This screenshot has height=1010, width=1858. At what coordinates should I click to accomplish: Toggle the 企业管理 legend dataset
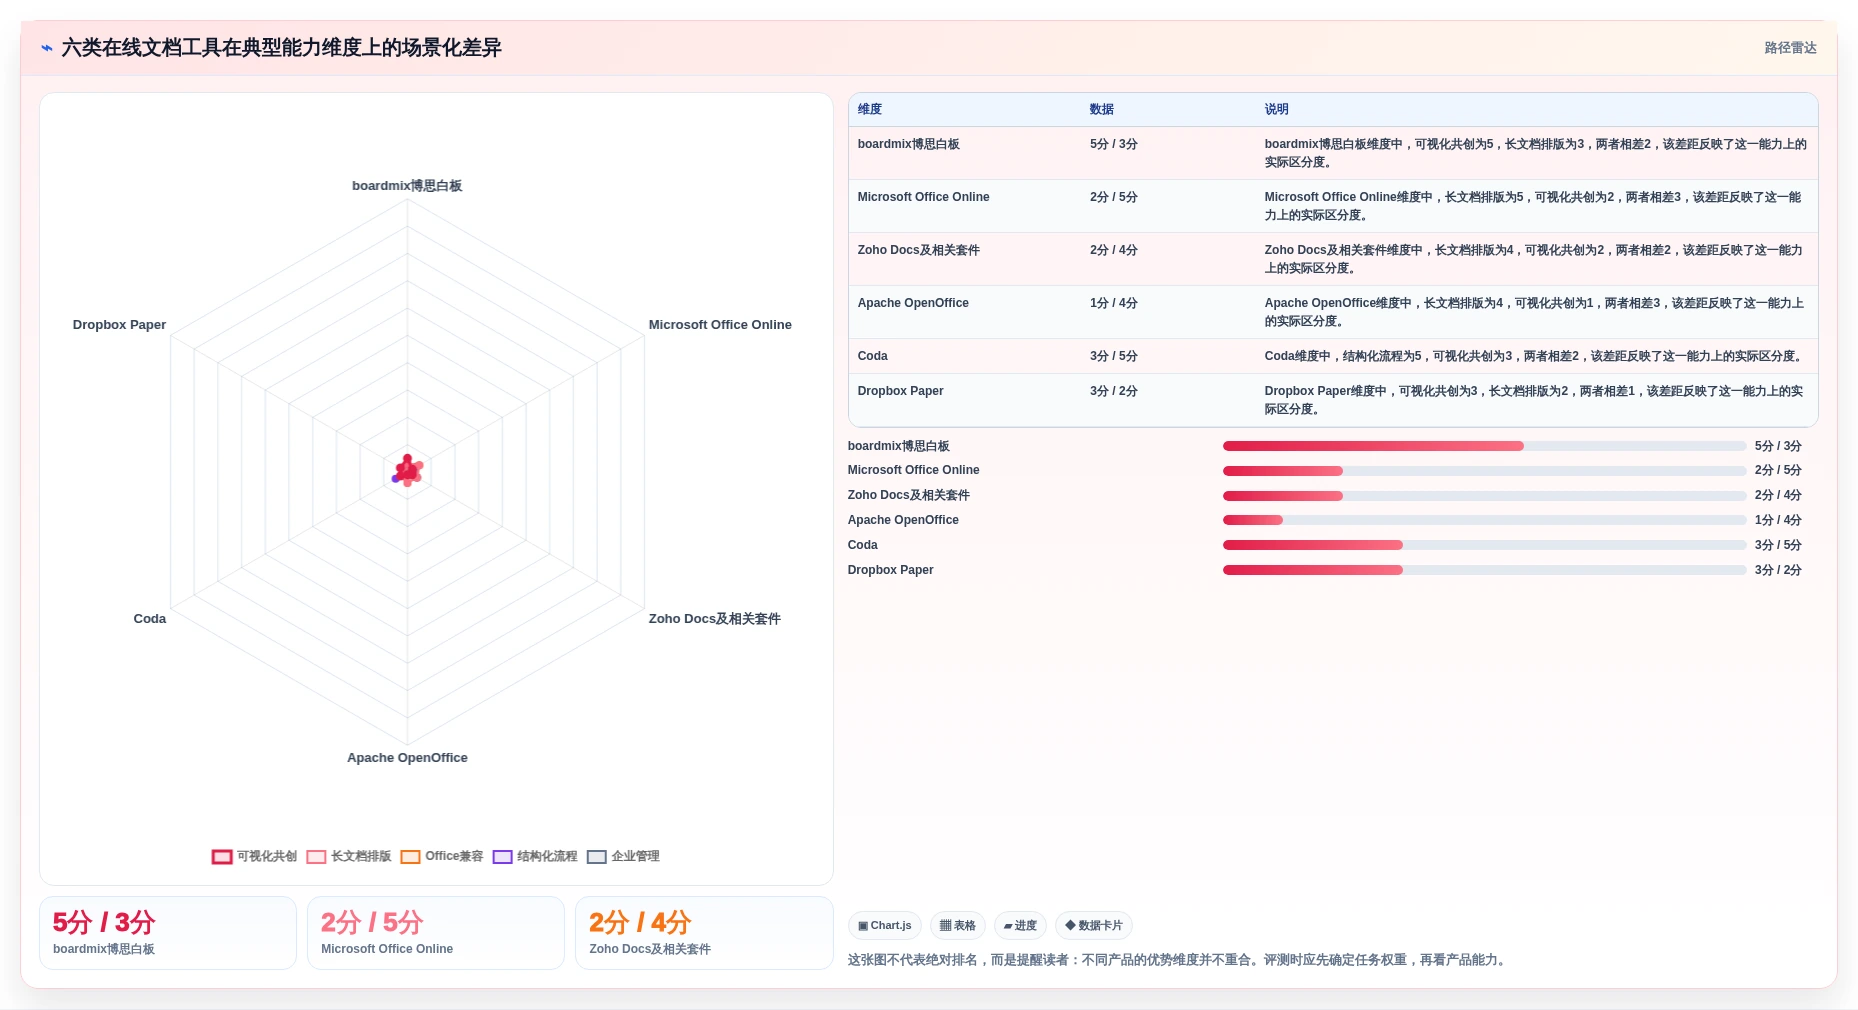(x=623, y=856)
